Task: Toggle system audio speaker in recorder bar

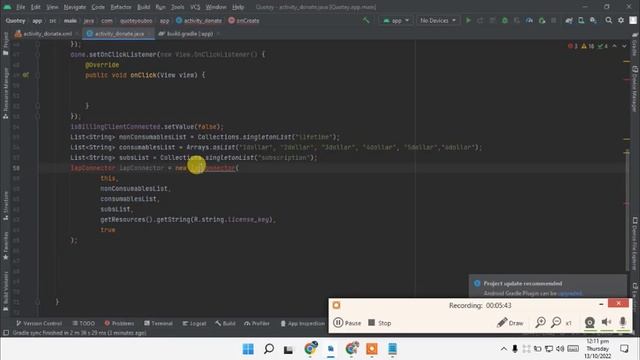Action: point(607,322)
